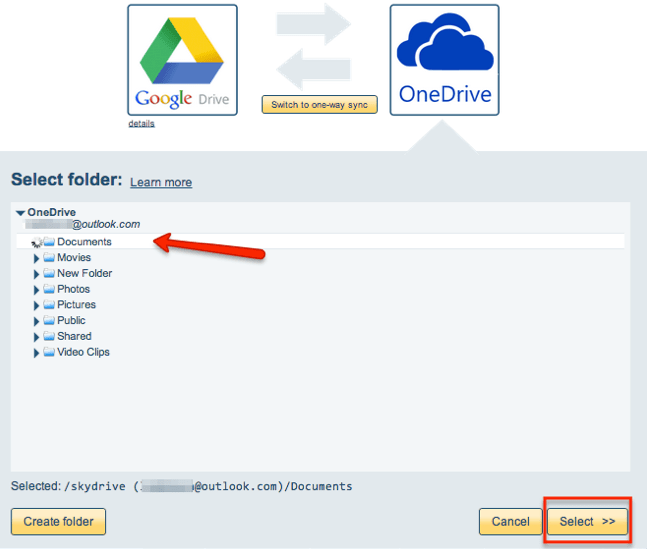Click the Documents folder icon
647x549 pixels.
pyautogui.click(x=49, y=241)
